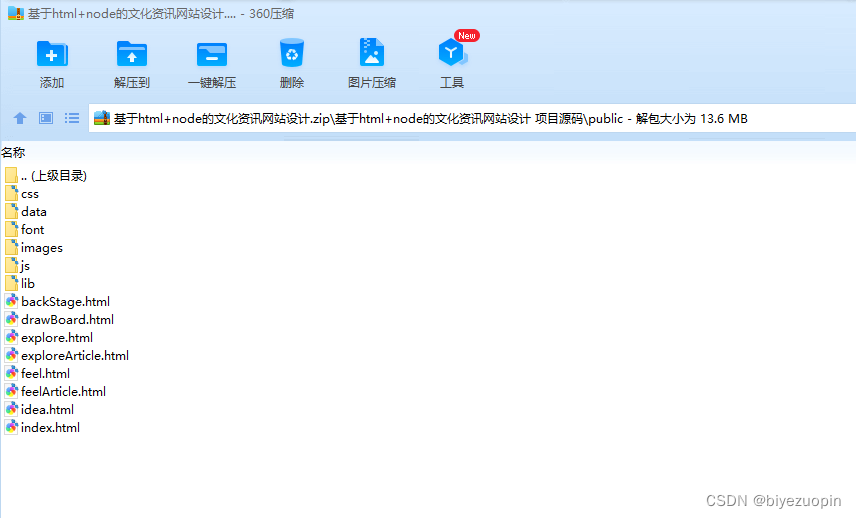Viewport: 856px width, 518px height.
Task: Click the 名称 column header
Action: [x=13, y=152]
